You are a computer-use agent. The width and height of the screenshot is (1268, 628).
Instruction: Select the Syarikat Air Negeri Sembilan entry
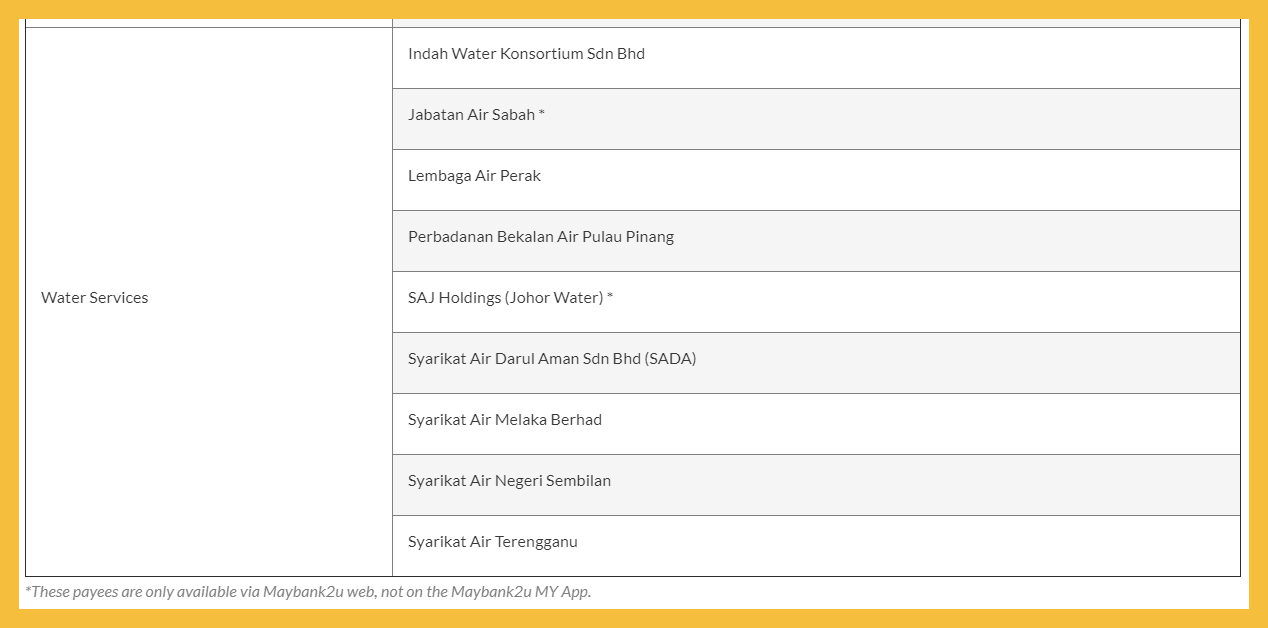(509, 481)
